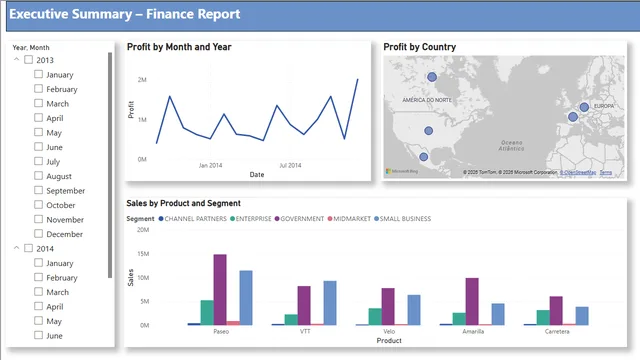Open the OpenStreetMap attribution link
This screenshot has width=640, height=360.
coord(578,172)
